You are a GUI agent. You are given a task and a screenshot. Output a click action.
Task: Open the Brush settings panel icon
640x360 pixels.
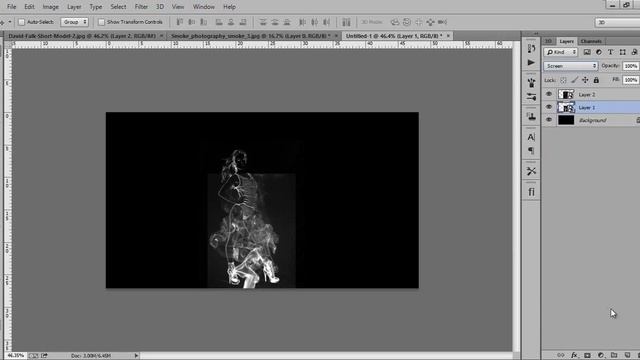531,97
